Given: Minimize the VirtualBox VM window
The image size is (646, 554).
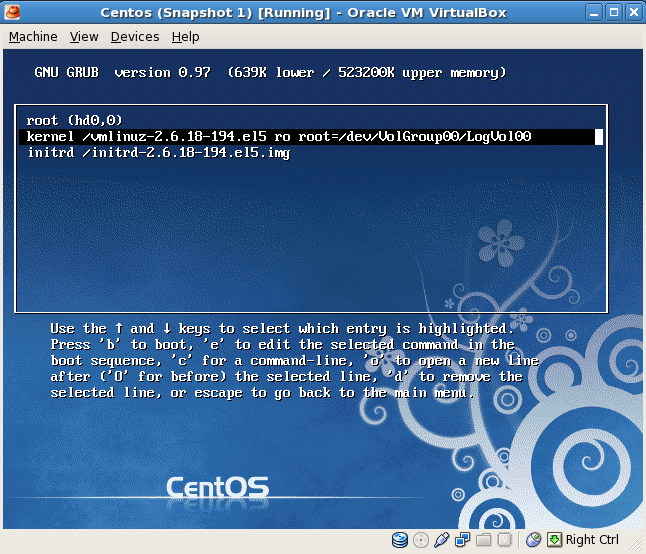Looking at the screenshot, I should point(589,12).
